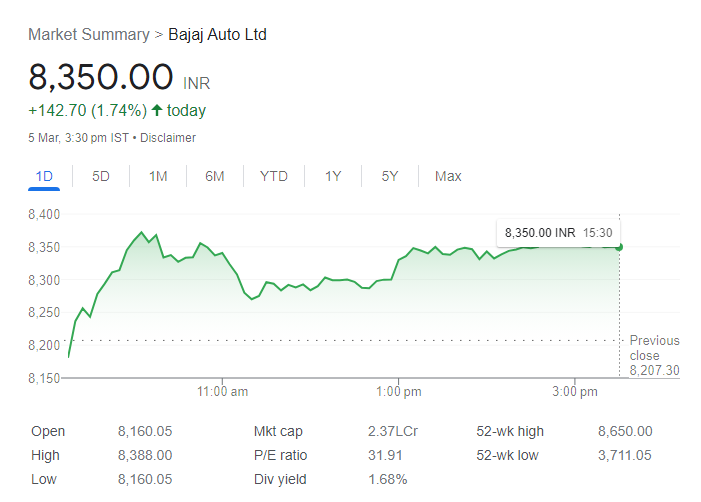The image size is (701, 502).
Task: View the 5Y price chart
Action: pyautogui.click(x=389, y=176)
